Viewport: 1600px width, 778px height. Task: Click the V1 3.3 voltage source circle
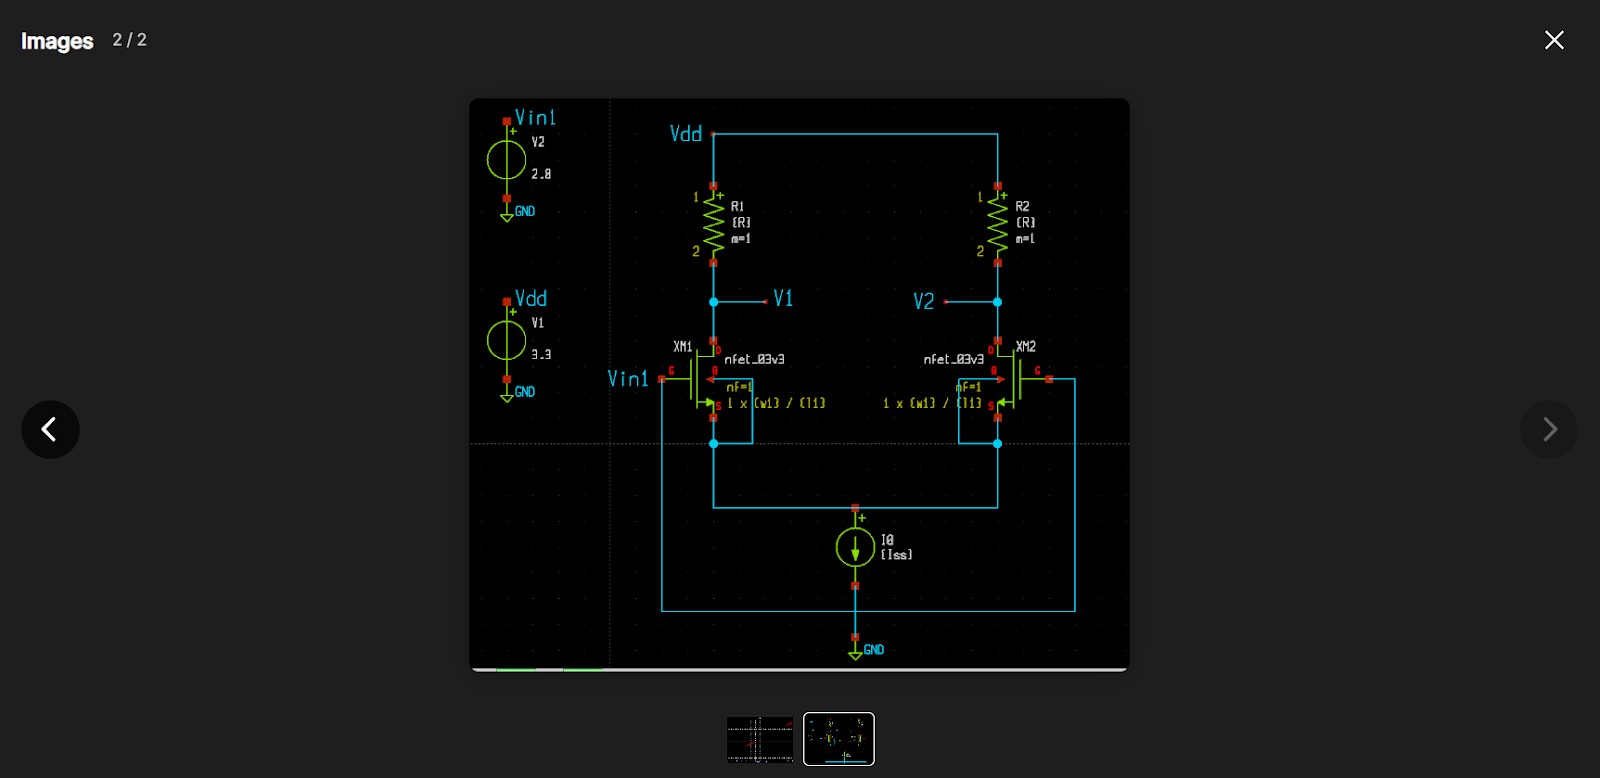506,341
